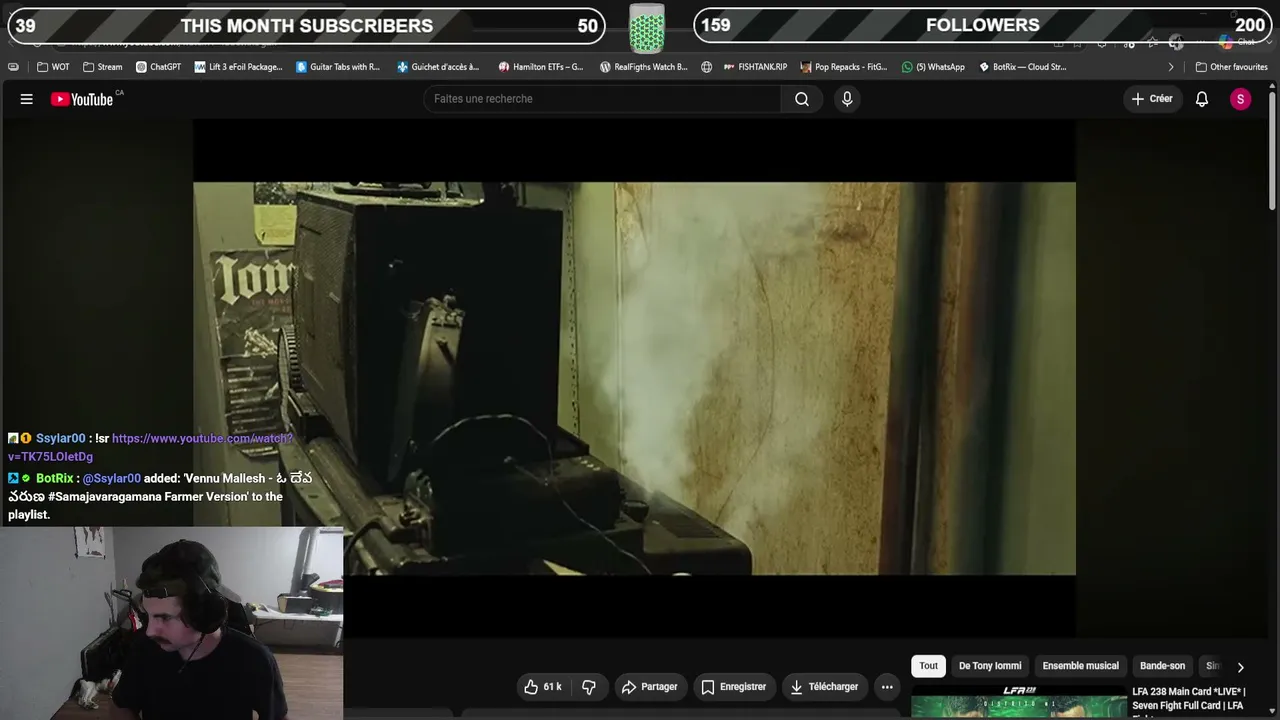Image resolution: width=1280 pixels, height=720 pixels.
Task: Like the video with 61 k likes
Action: click(542, 687)
